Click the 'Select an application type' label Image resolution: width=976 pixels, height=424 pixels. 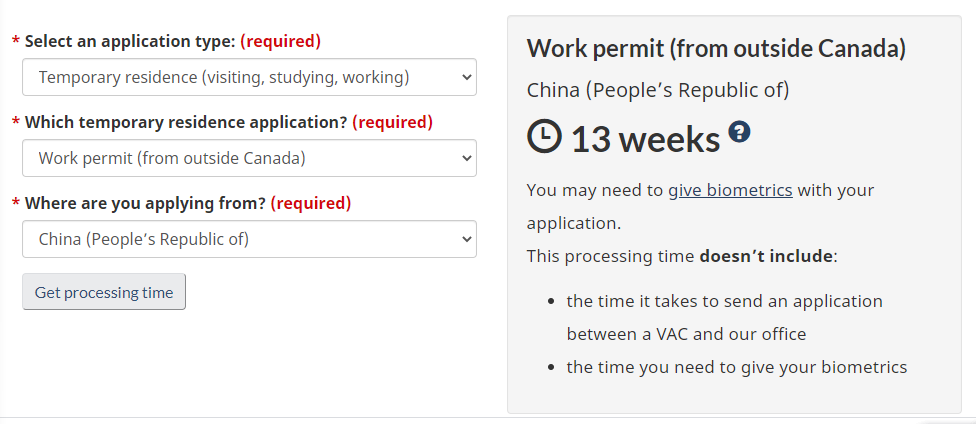coord(130,41)
